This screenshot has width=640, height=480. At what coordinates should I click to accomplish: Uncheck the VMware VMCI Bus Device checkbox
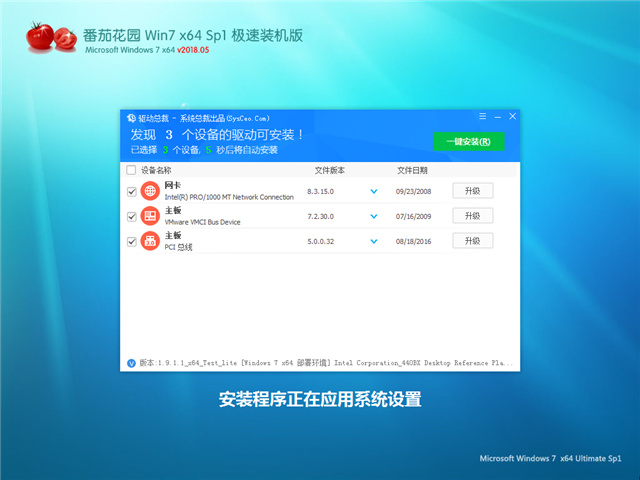coord(131,216)
